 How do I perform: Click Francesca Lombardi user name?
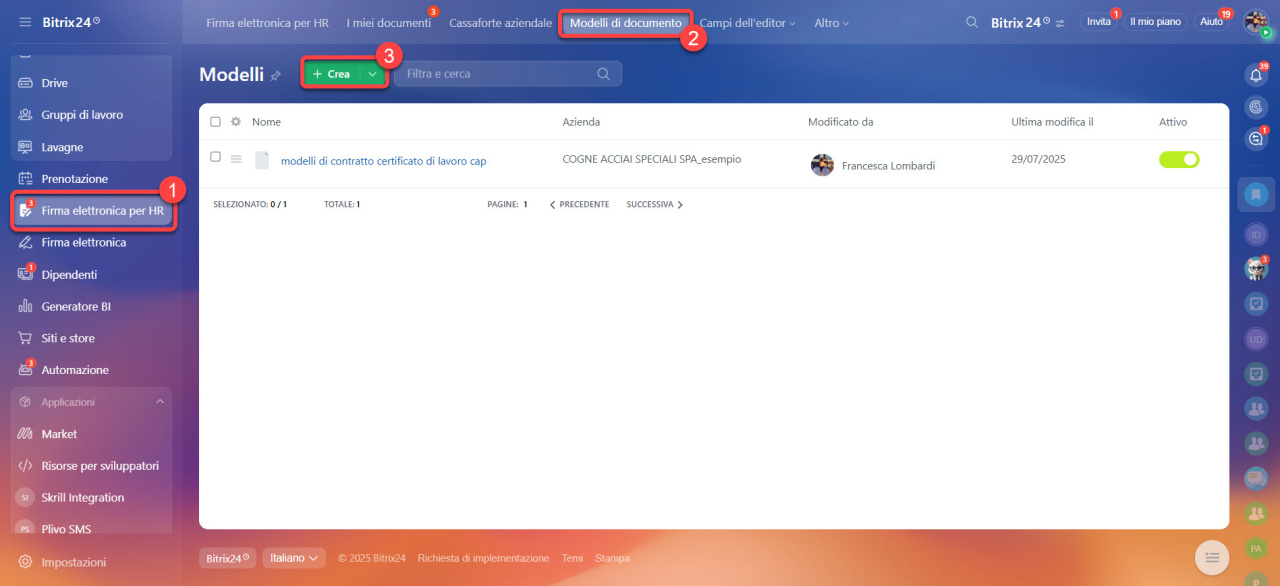point(888,166)
